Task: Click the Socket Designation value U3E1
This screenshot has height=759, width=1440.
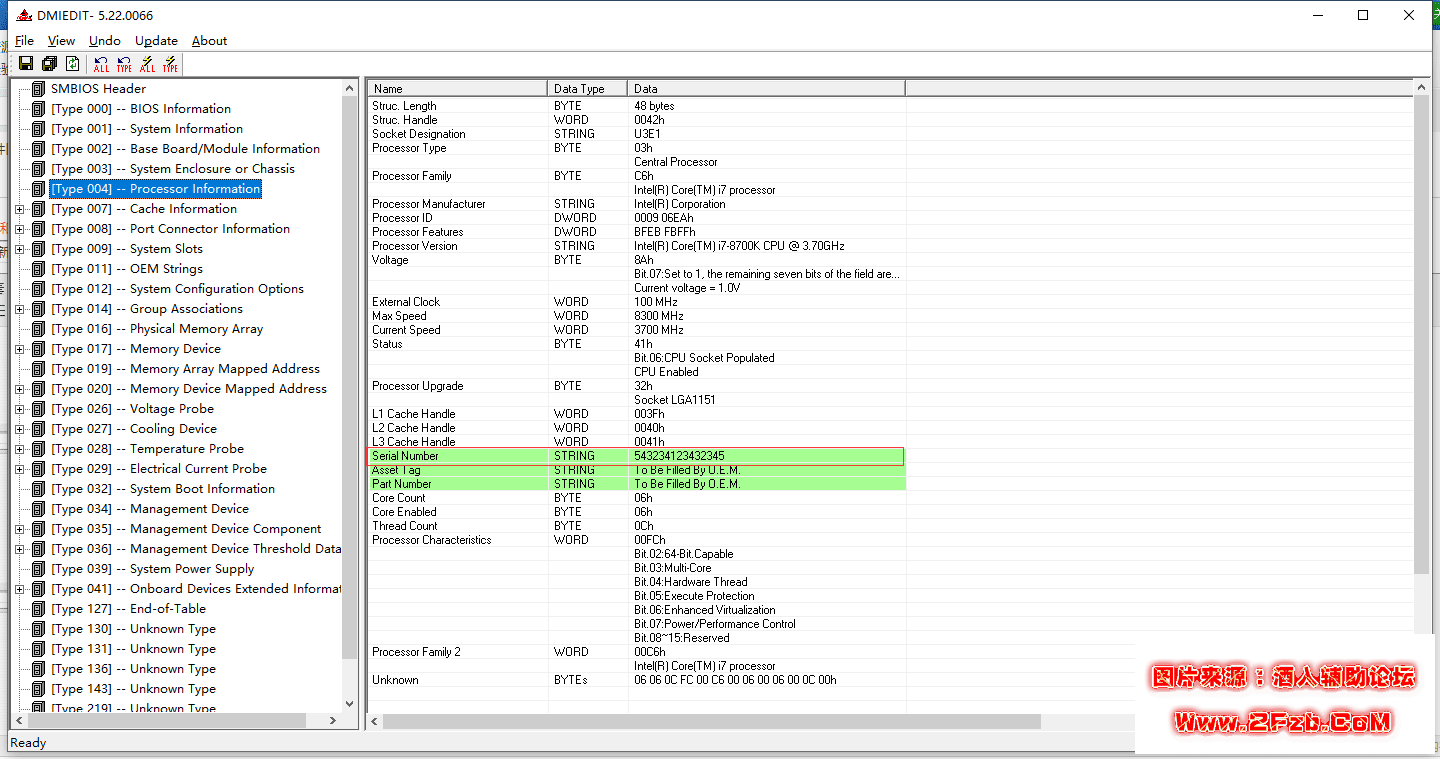Action: coord(647,134)
